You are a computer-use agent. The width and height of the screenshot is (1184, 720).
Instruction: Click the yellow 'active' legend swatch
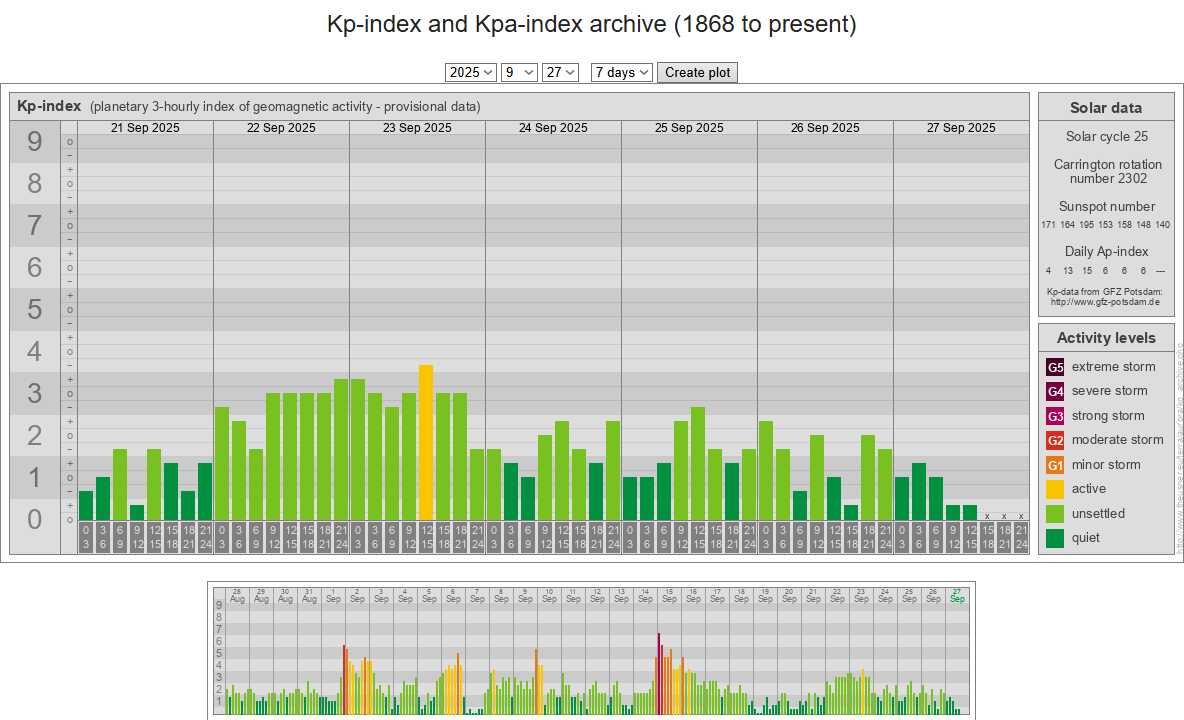click(x=1055, y=489)
